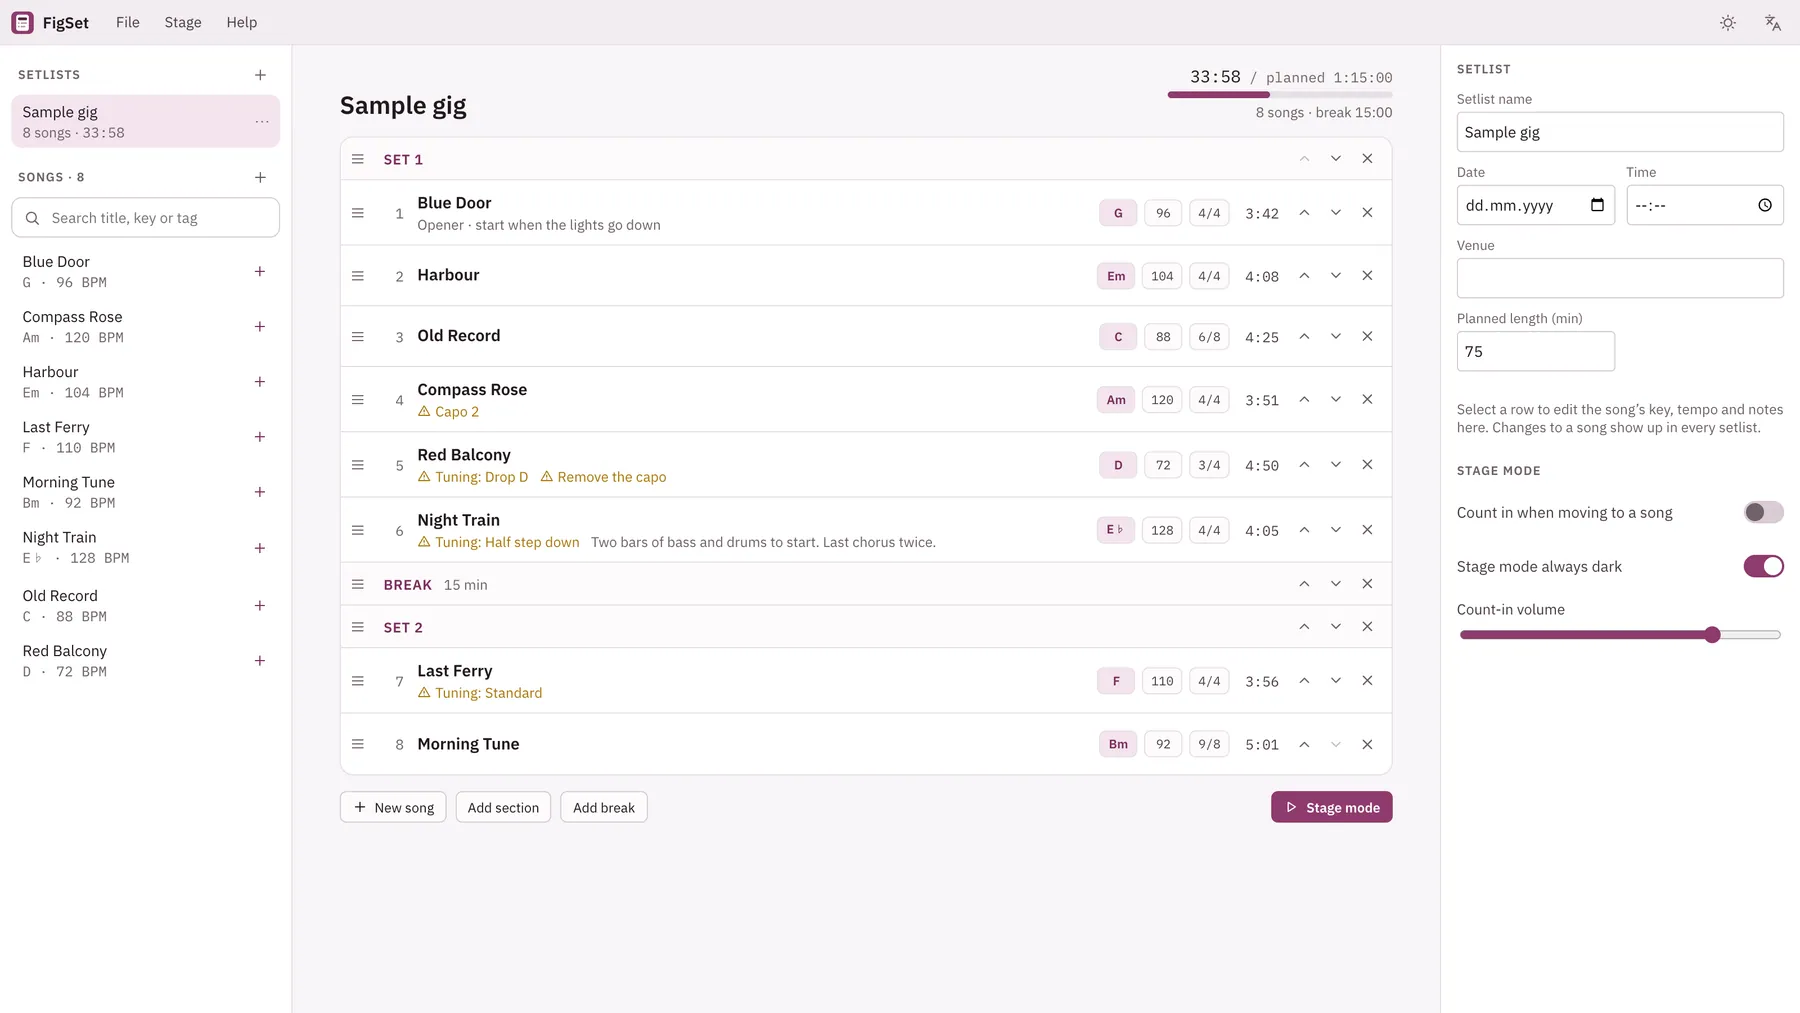Edit the Planned length field
This screenshot has height=1013, width=1800.
tap(1535, 351)
